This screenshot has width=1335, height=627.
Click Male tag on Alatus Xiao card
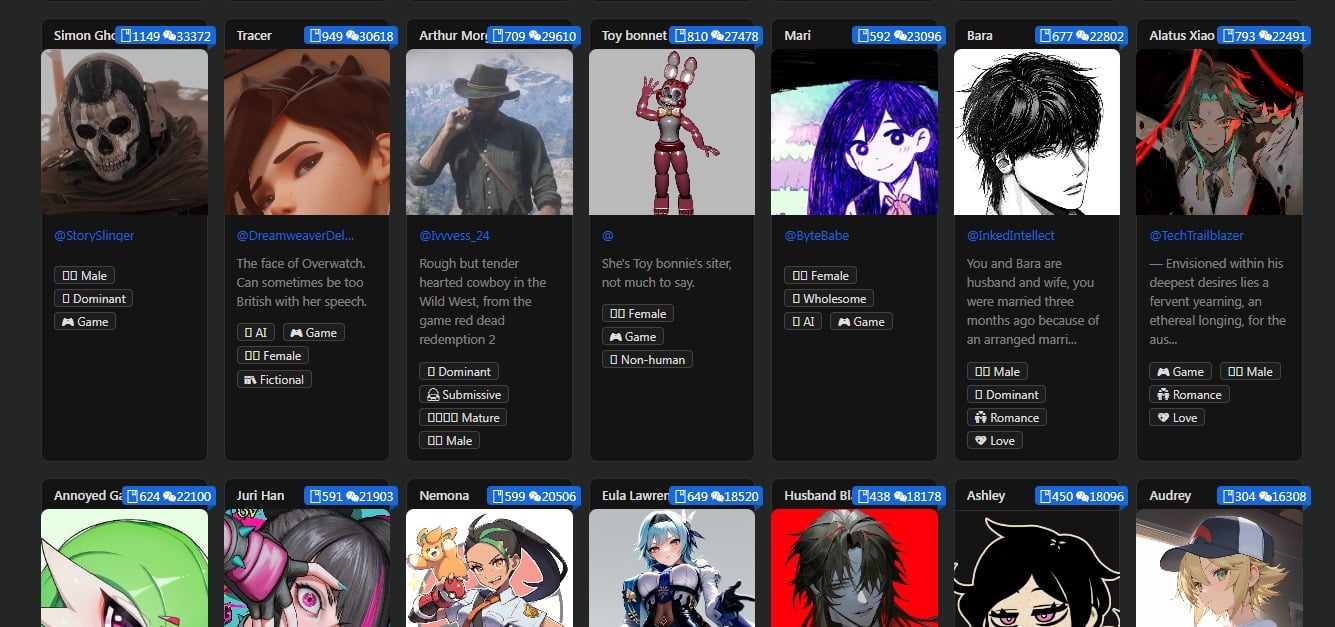coord(1250,371)
